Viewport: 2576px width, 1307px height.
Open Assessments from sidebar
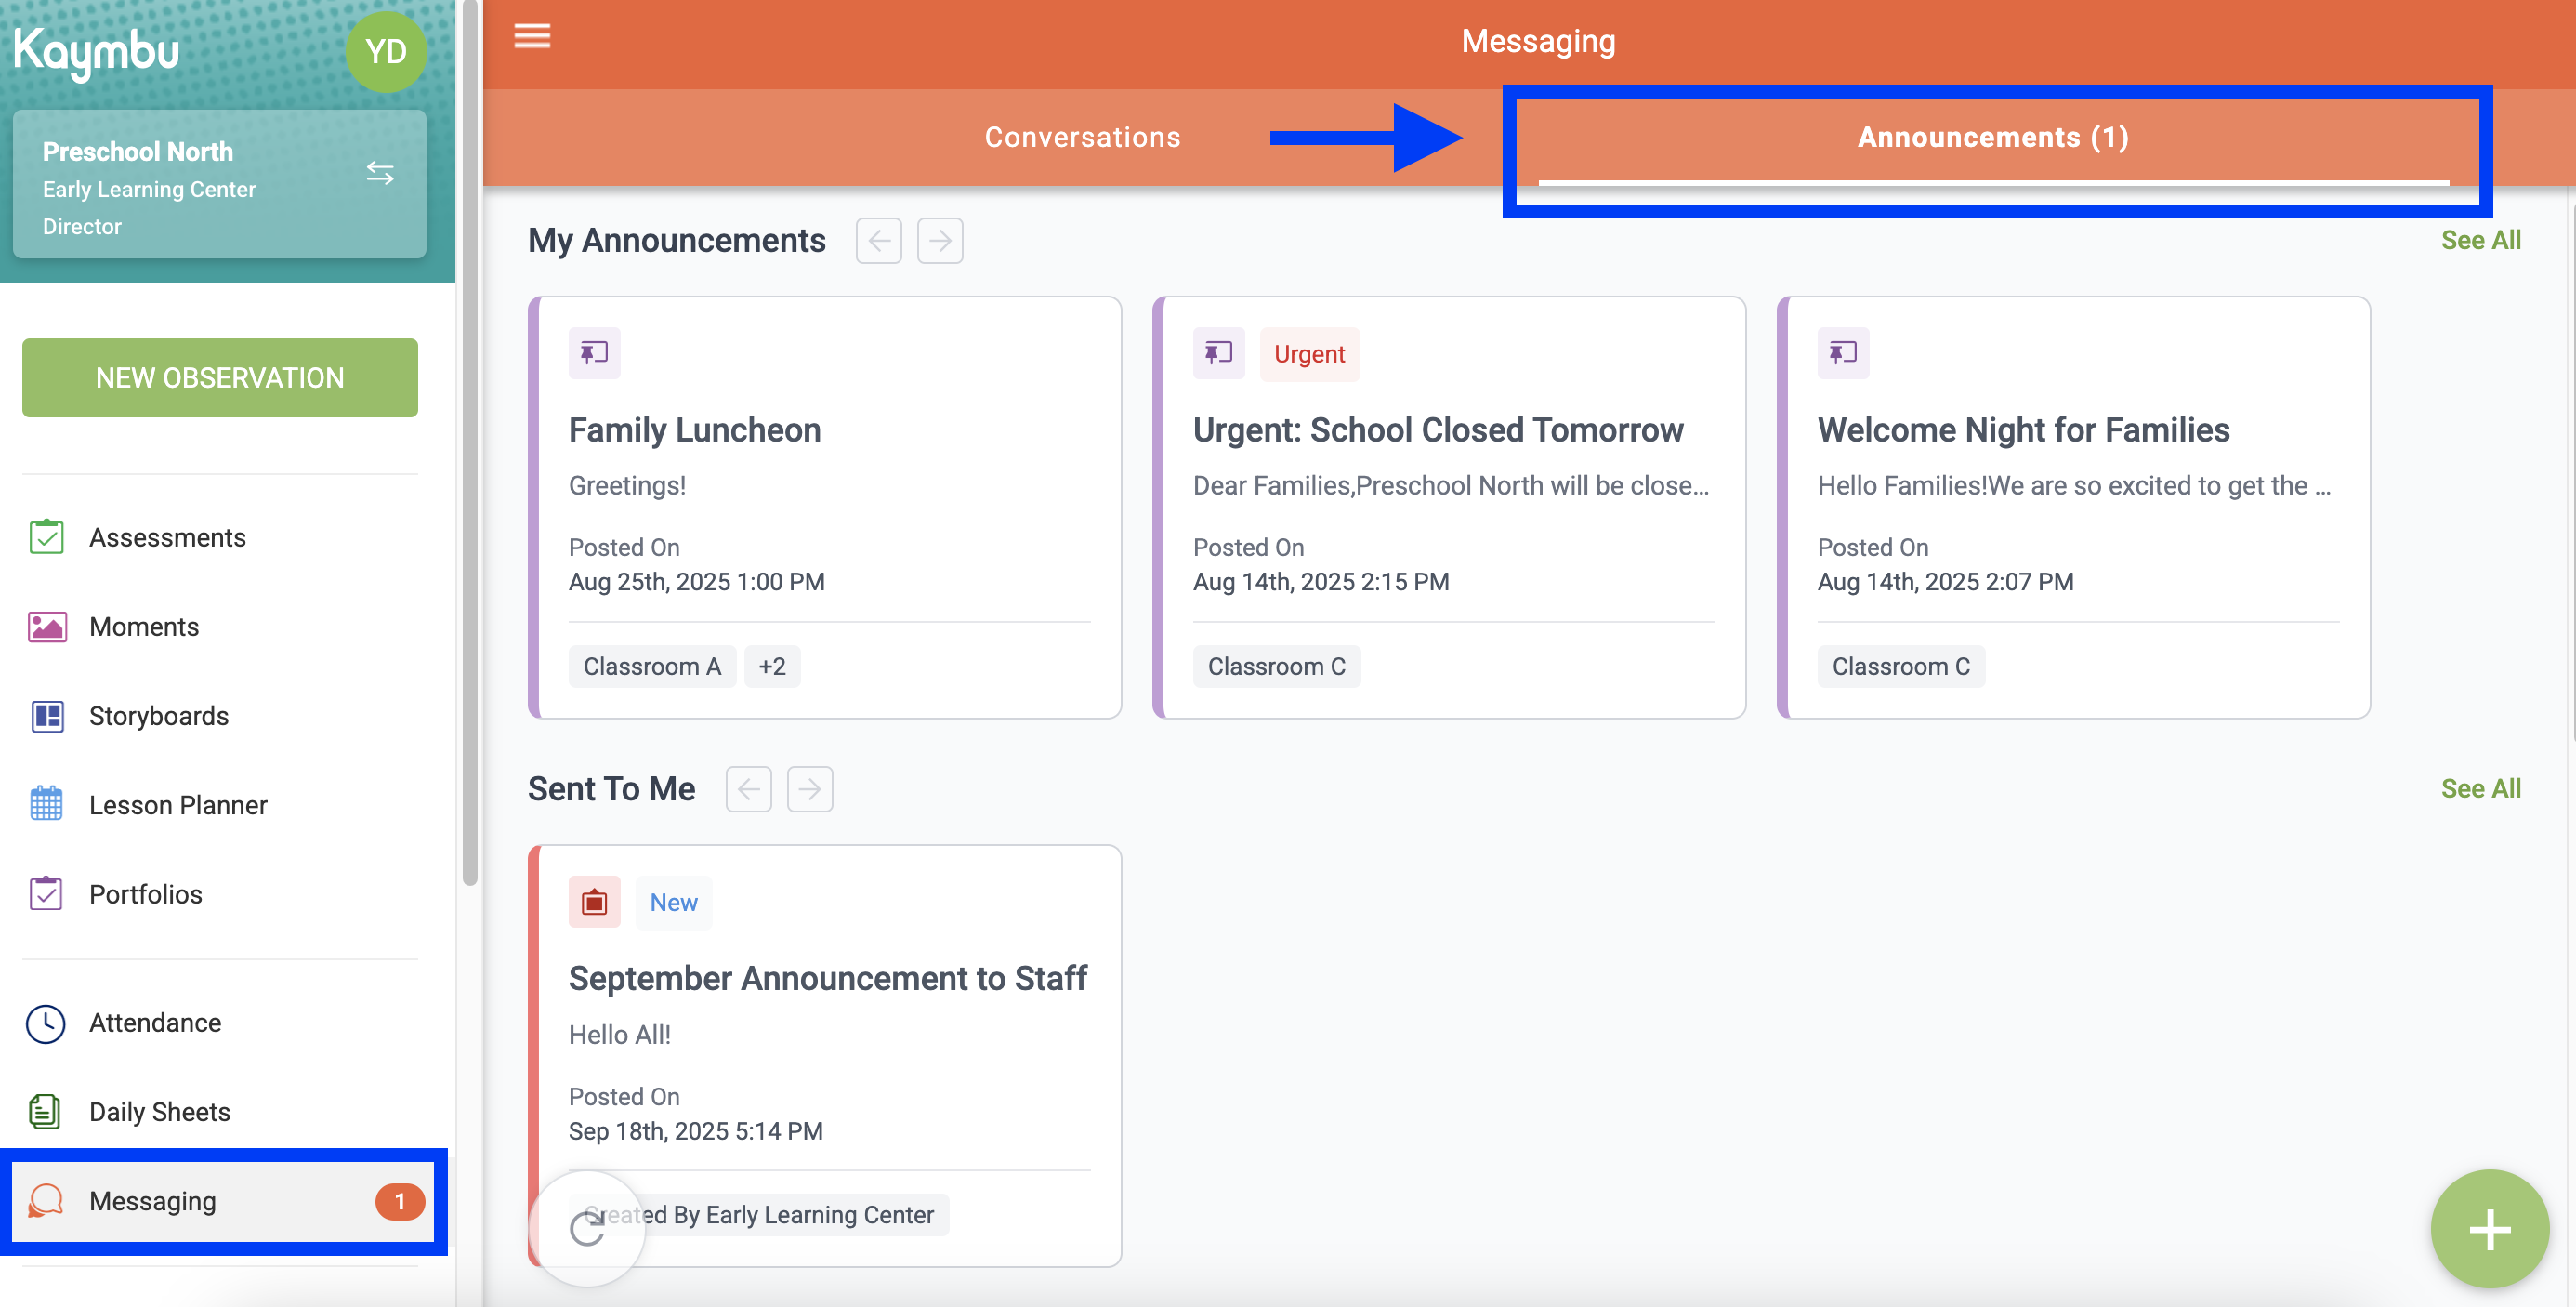coord(167,537)
